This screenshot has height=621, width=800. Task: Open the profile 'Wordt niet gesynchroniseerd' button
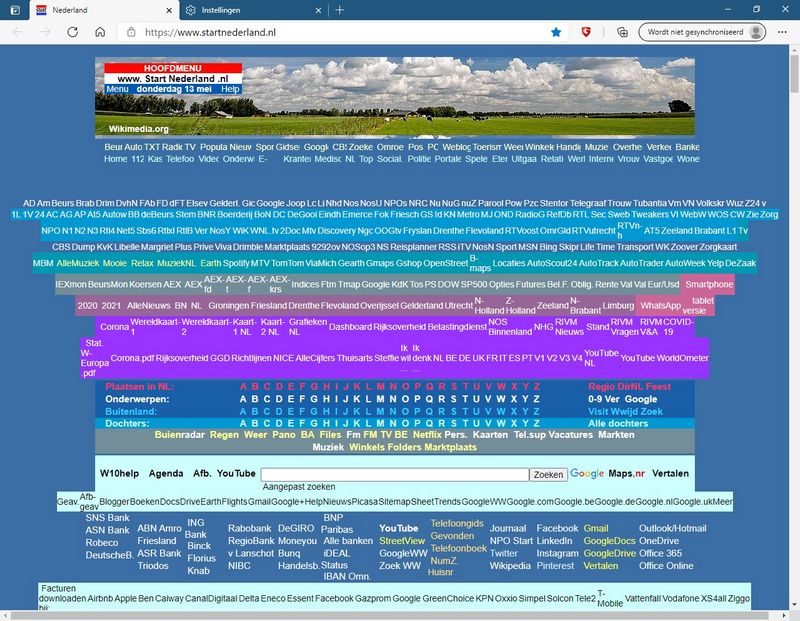[702, 32]
